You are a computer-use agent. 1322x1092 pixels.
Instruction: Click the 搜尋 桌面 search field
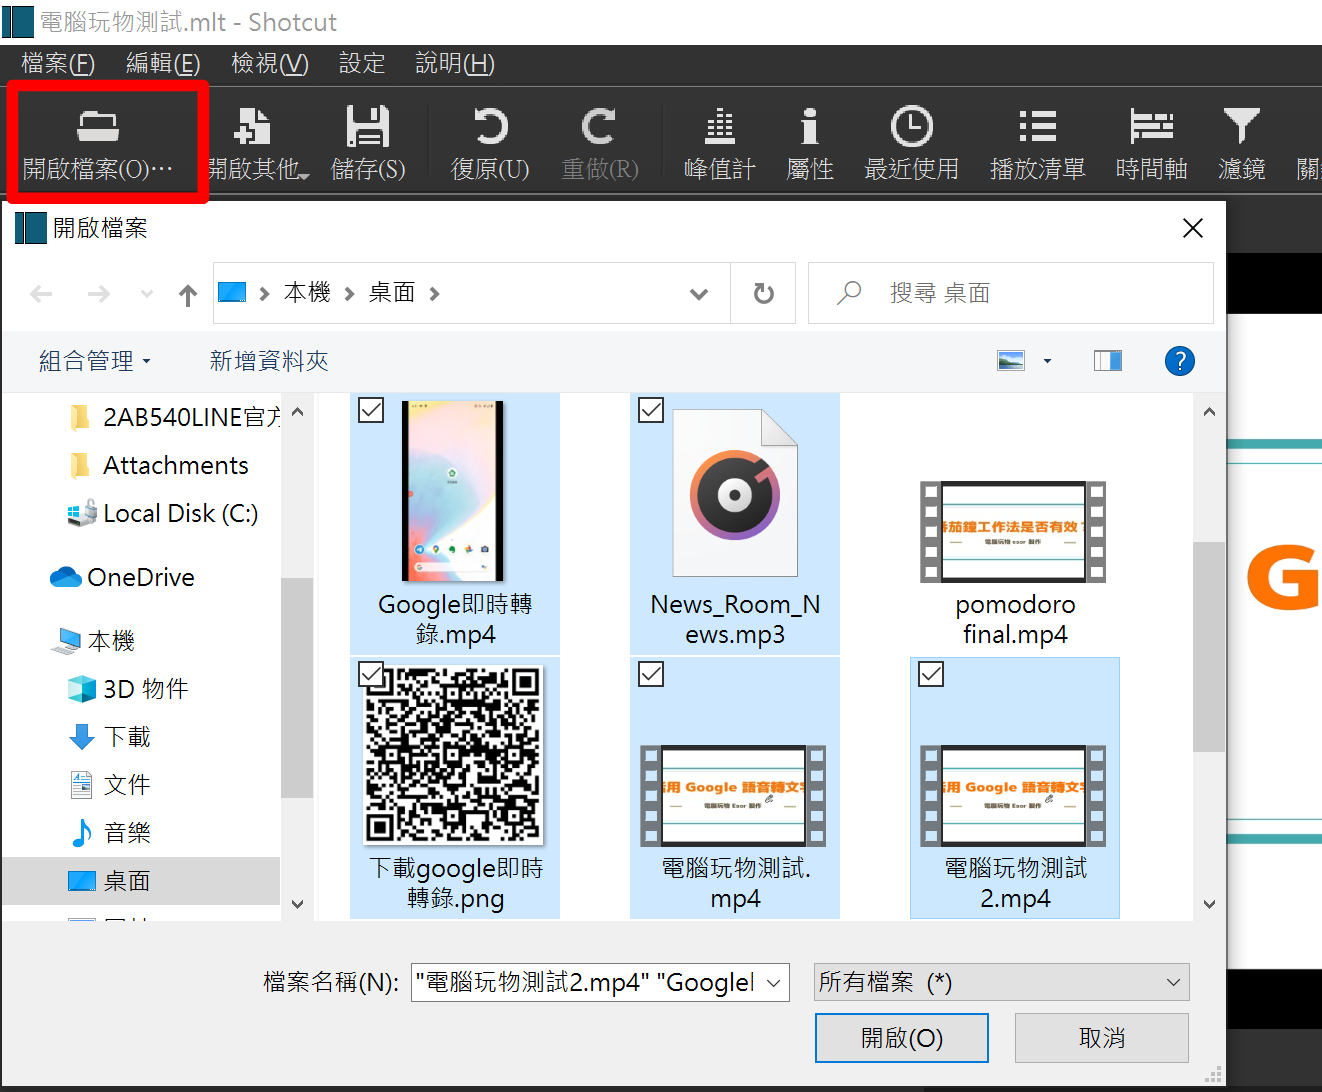pyautogui.click(x=1011, y=293)
